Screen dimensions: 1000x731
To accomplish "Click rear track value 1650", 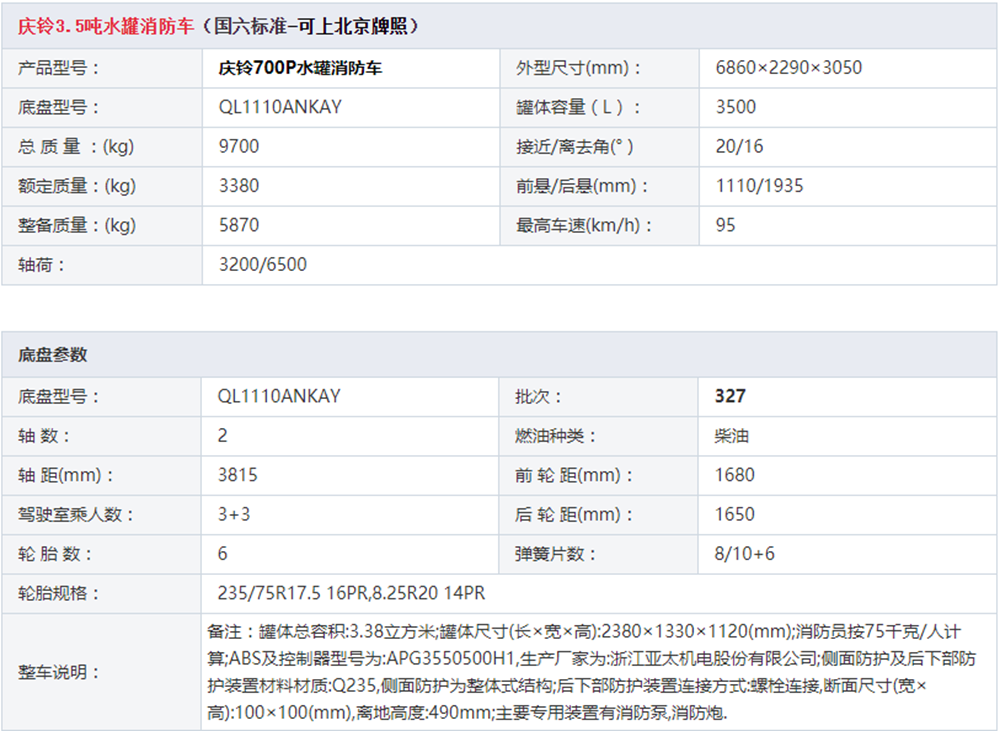I will click(x=734, y=514).
